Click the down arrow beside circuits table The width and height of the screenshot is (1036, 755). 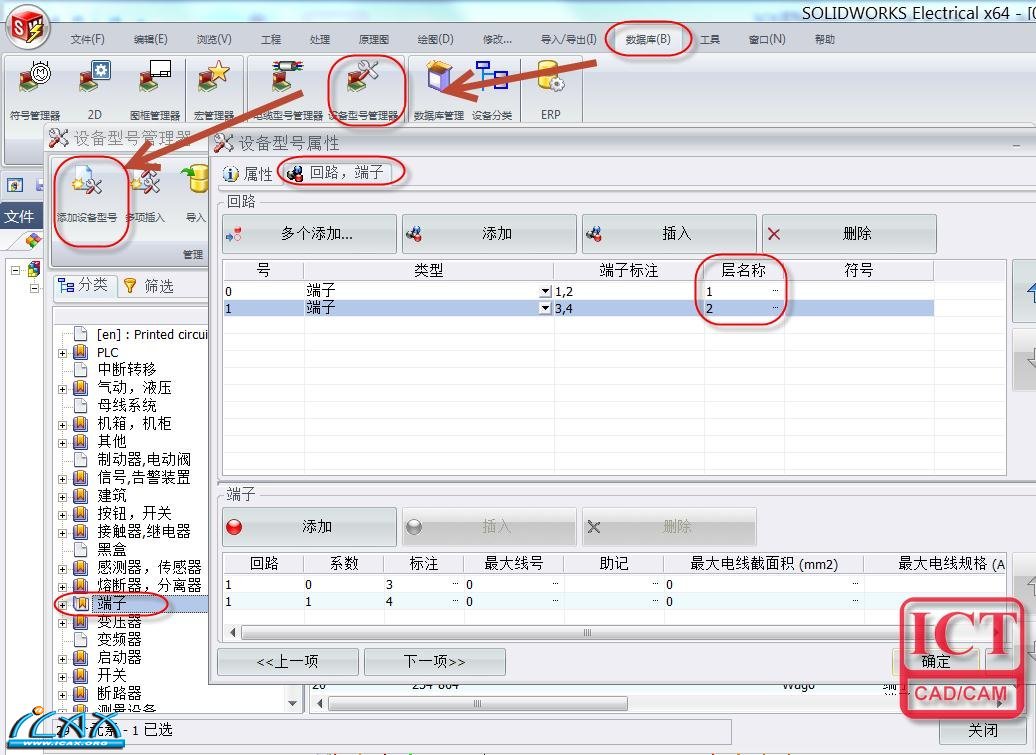[1023, 359]
